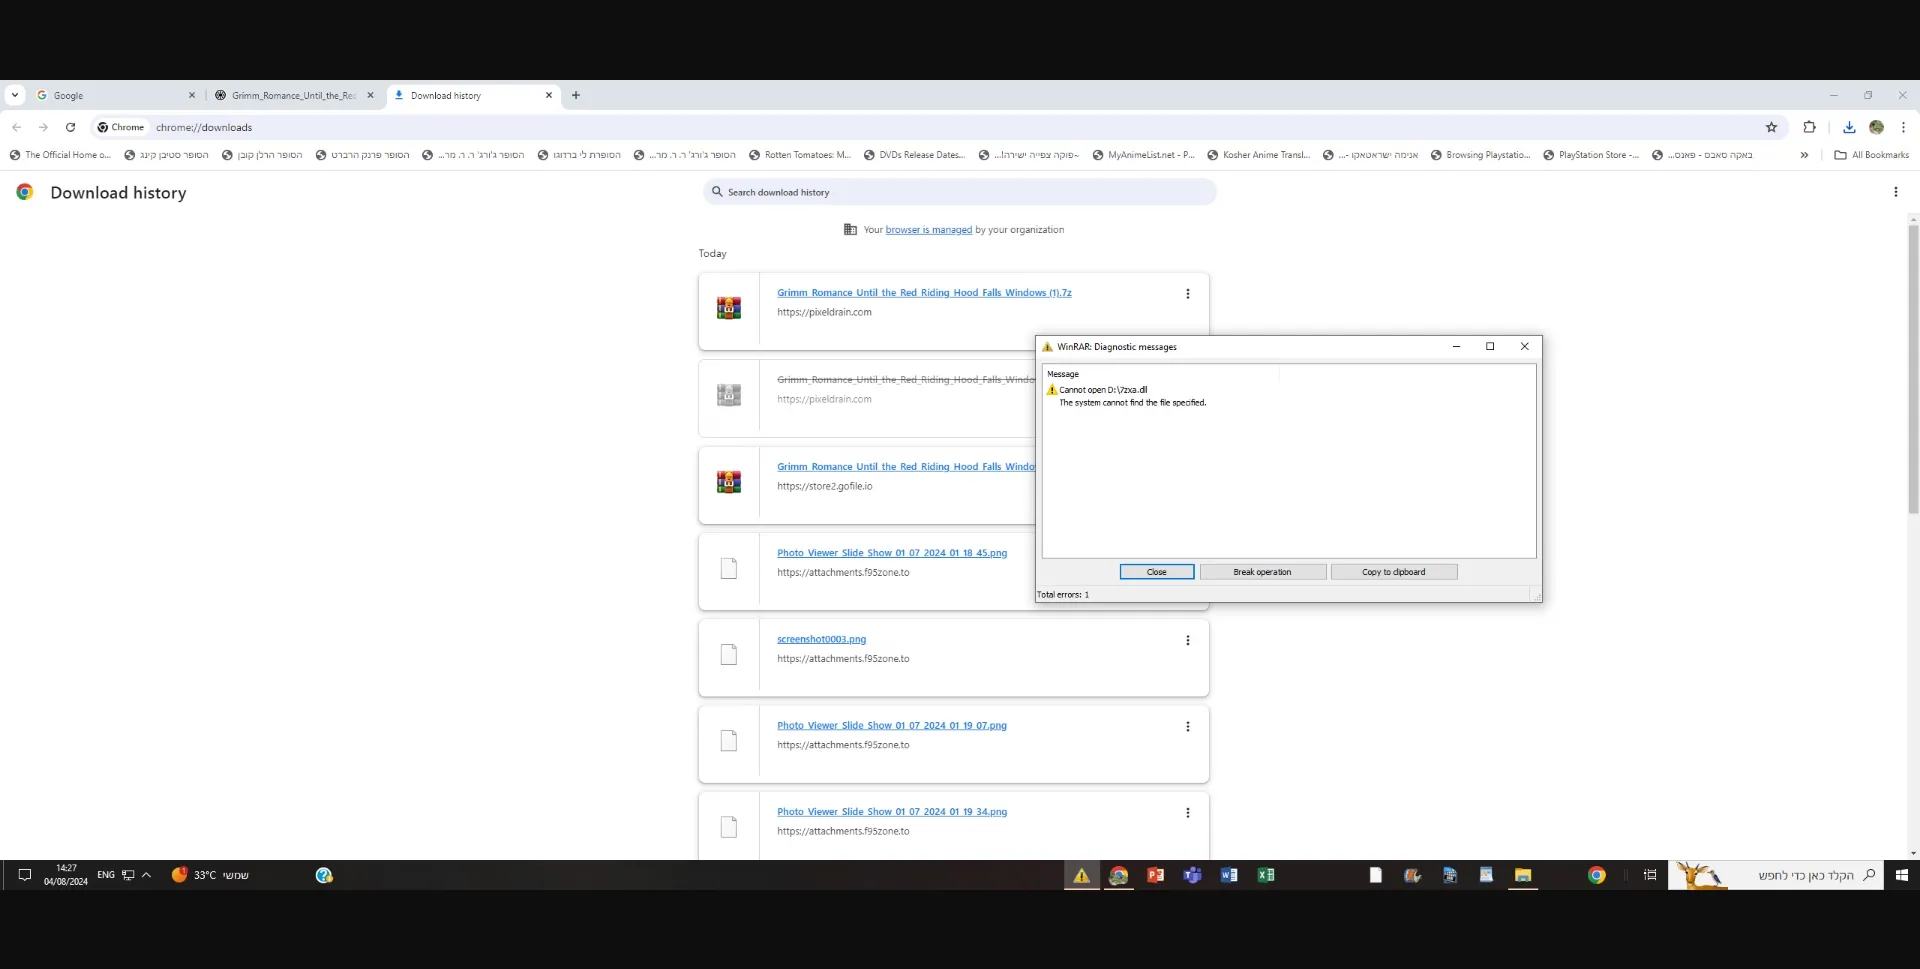Click Copy to clipboard button

click(x=1393, y=572)
